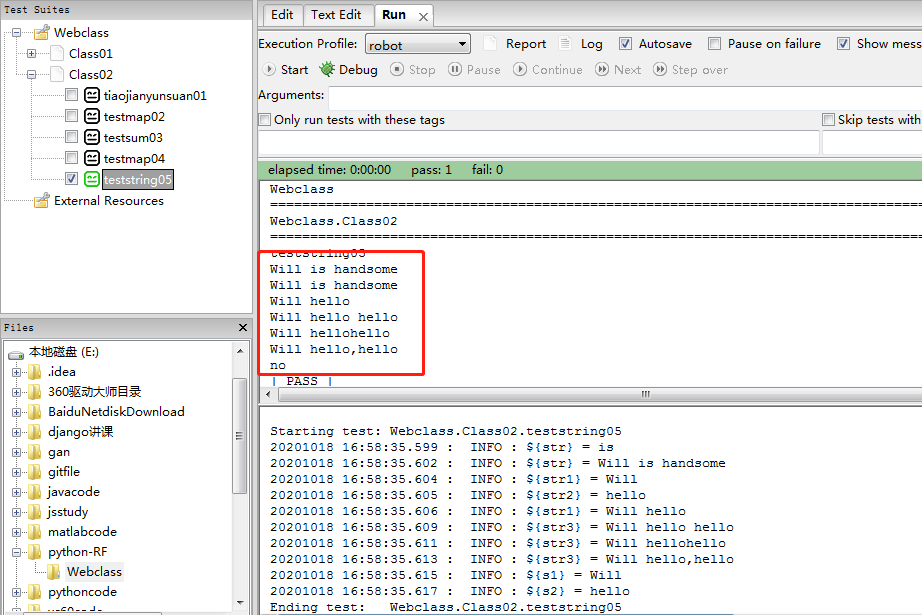The width and height of the screenshot is (922, 615).
Task: Switch to the Edit tab
Action: point(282,15)
